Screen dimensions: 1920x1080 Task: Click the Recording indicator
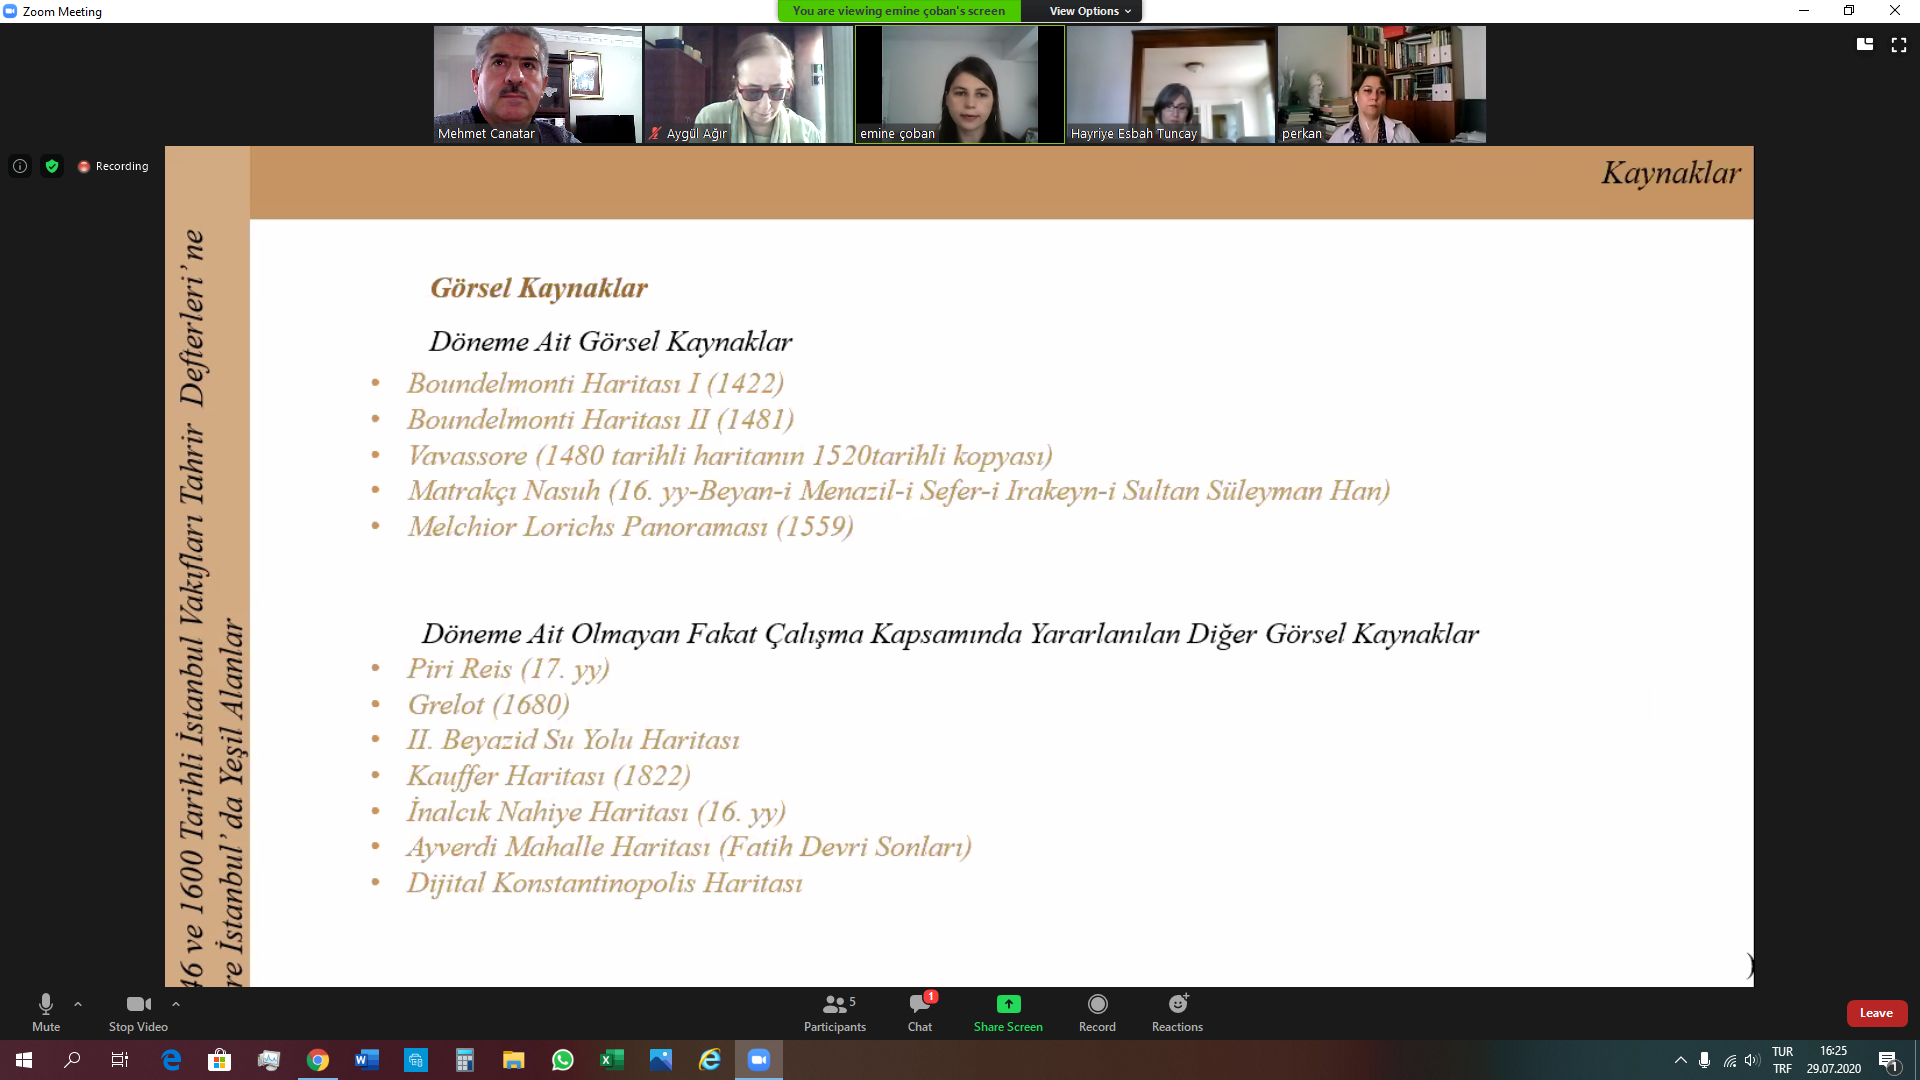[x=113, y=166]
